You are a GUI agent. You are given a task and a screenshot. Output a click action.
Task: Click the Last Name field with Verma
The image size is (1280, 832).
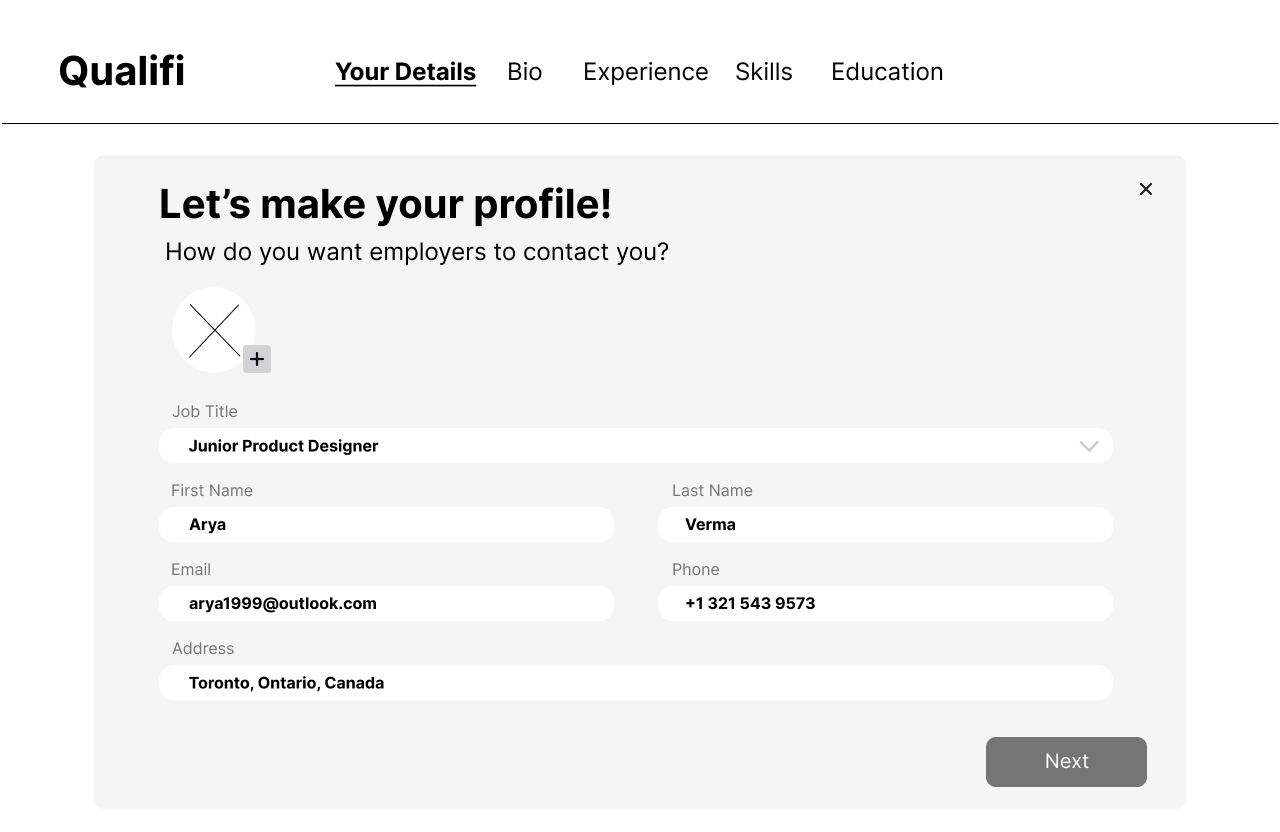pos(885,525)
